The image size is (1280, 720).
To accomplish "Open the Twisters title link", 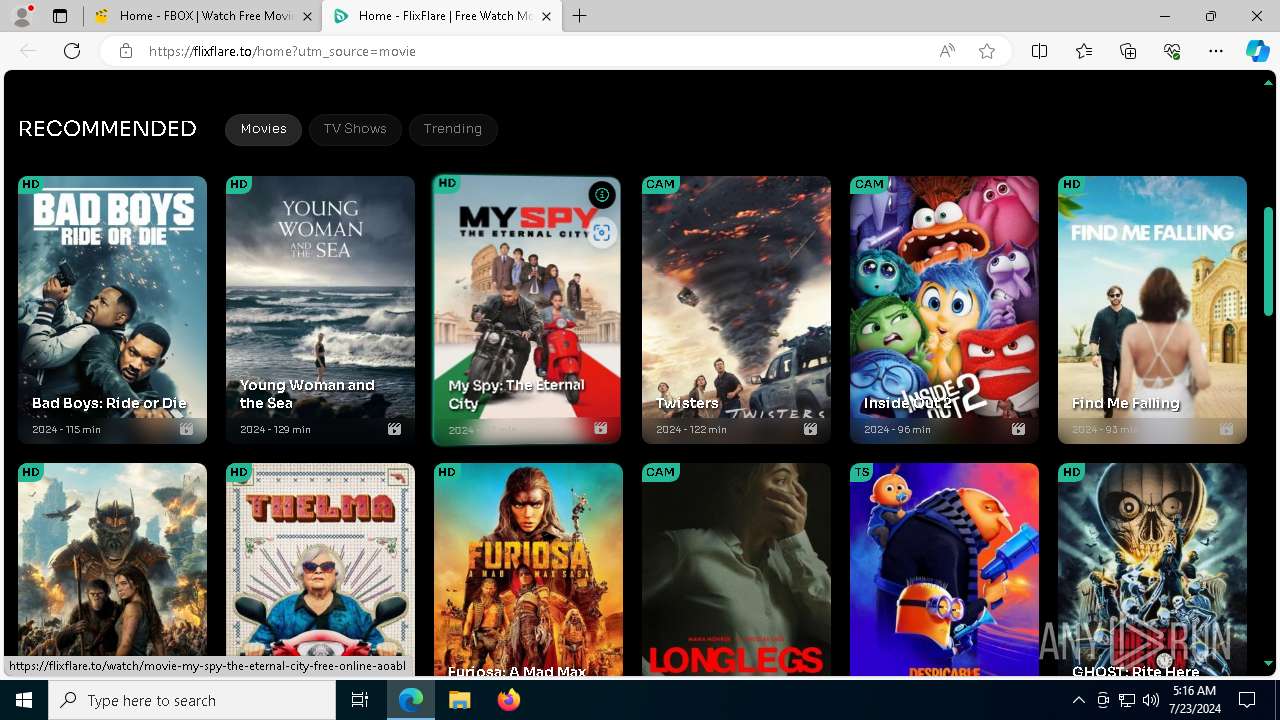I will (x=687, y=403).
